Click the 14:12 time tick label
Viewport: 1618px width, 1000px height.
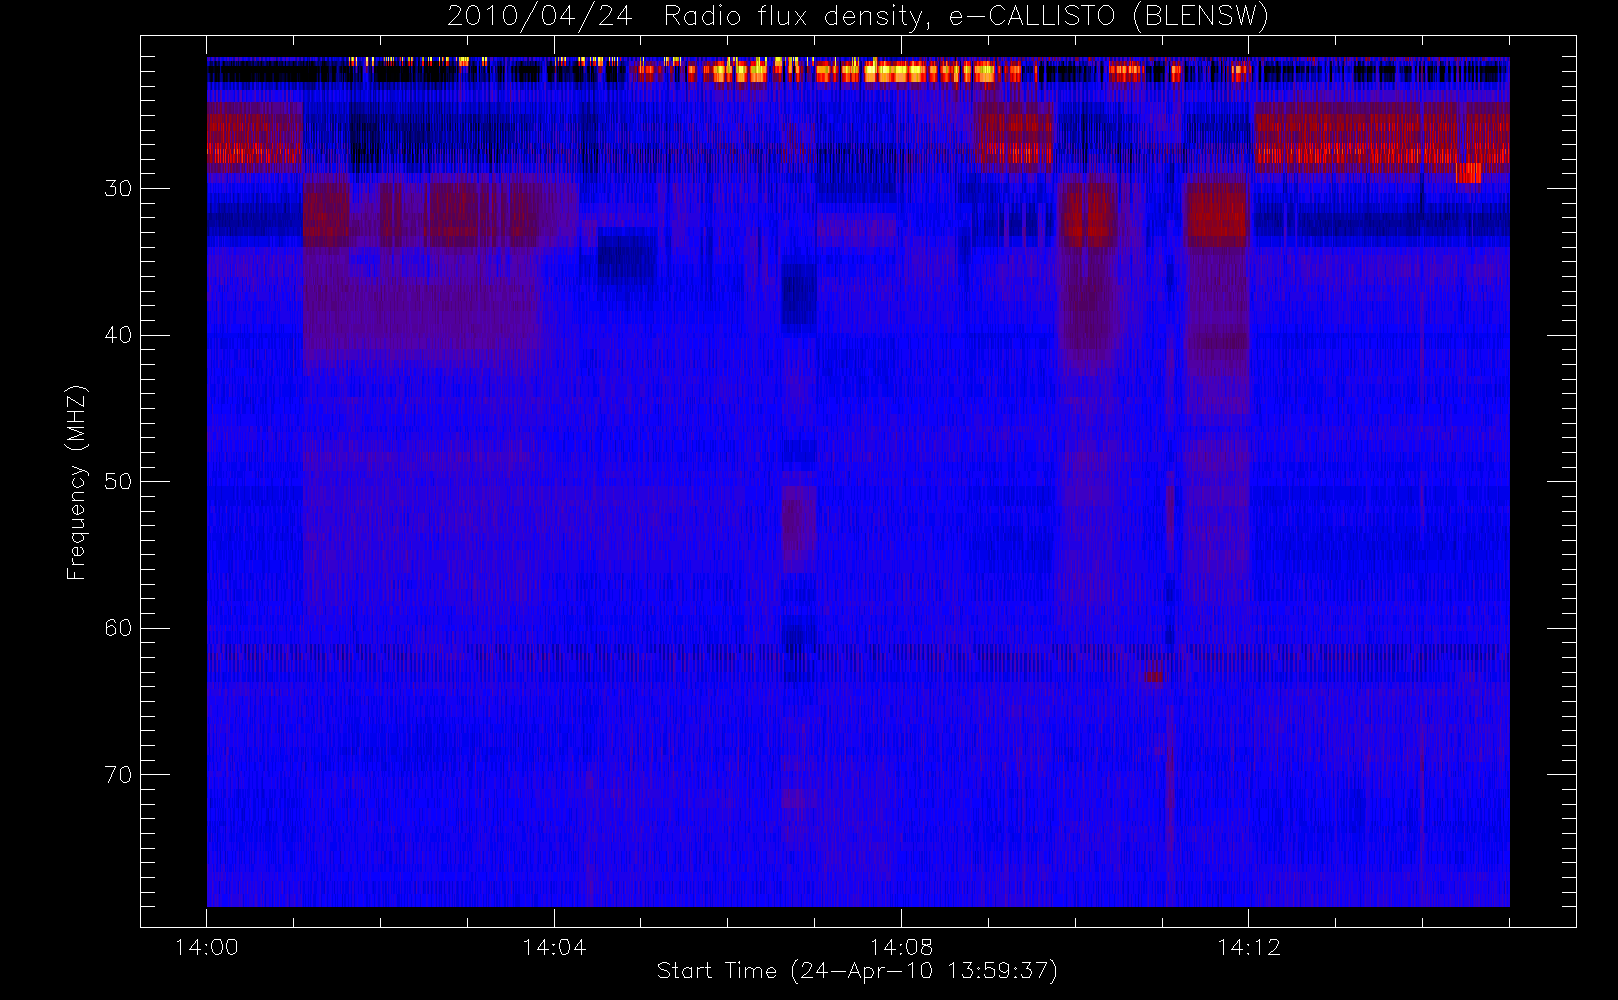1248,947
